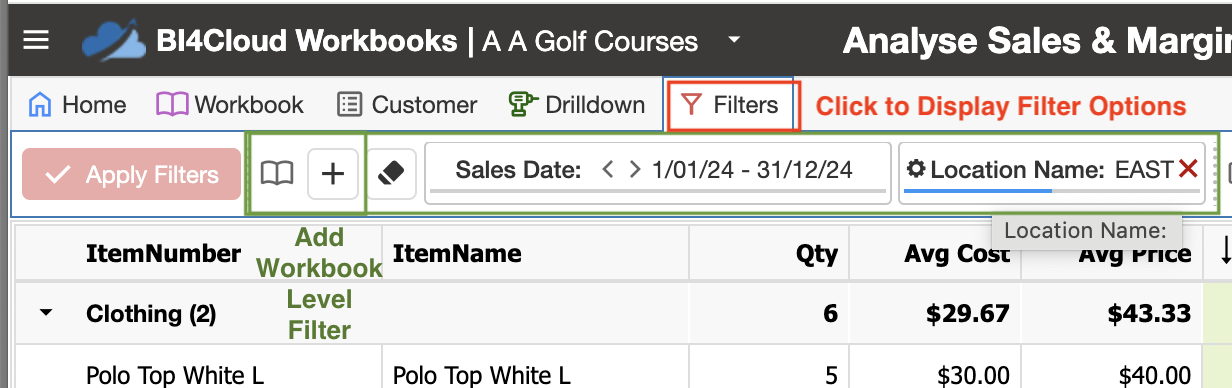Click the Apply Filters button
This screenshot has height=388, width=1232.
click(132, 175)
